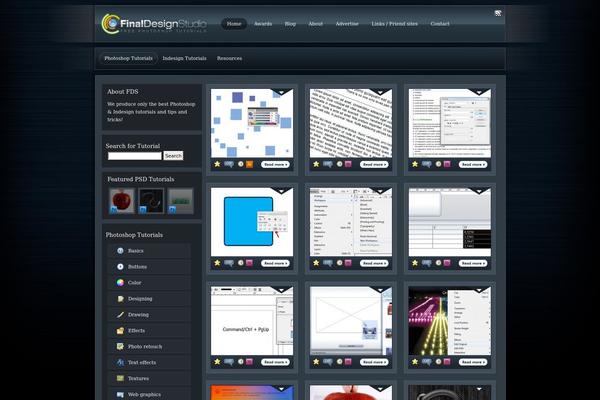Open comments icon on blue squares card
The width and height of the screenshot is (600, 400).
tap(229, 164)
